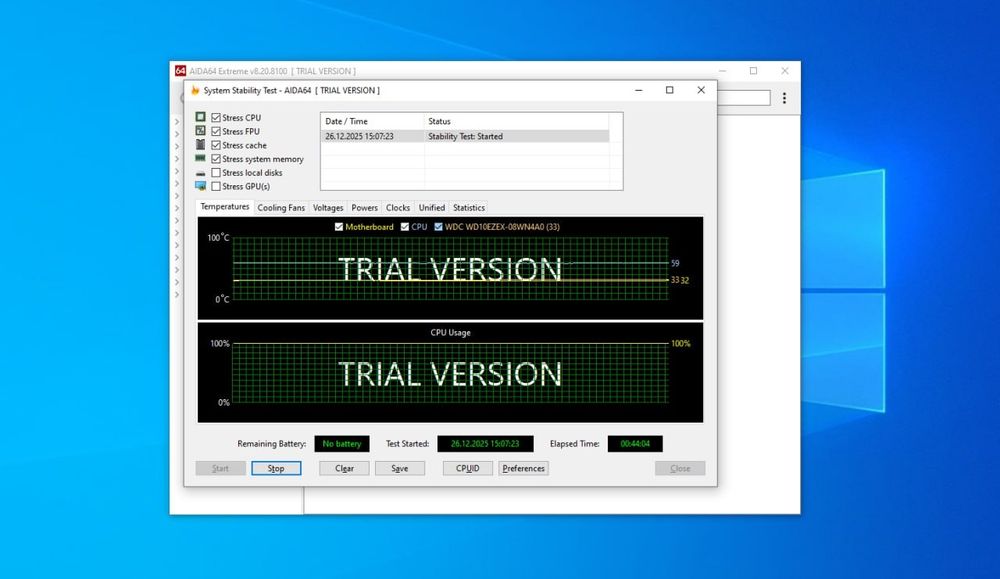Viewport: 1000px width, 579px height.
Task: Click the RAM module icon beside Stress system memory
Action: [x=200, y=158]
